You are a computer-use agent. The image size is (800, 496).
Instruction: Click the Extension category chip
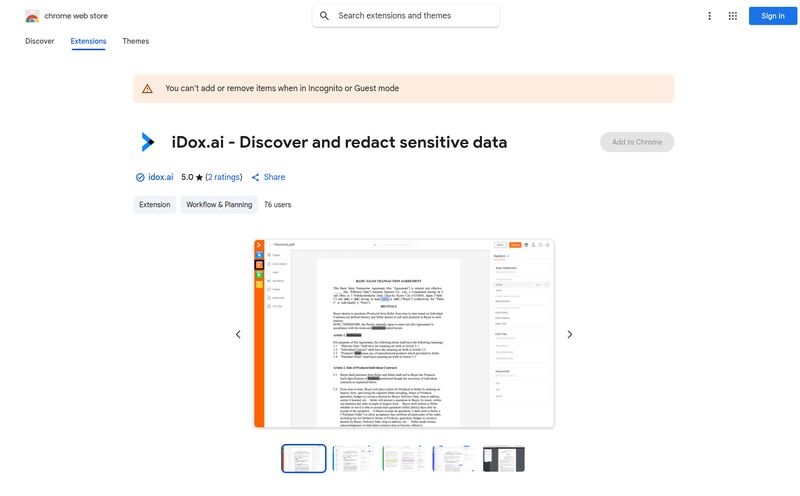pos(155,205)
